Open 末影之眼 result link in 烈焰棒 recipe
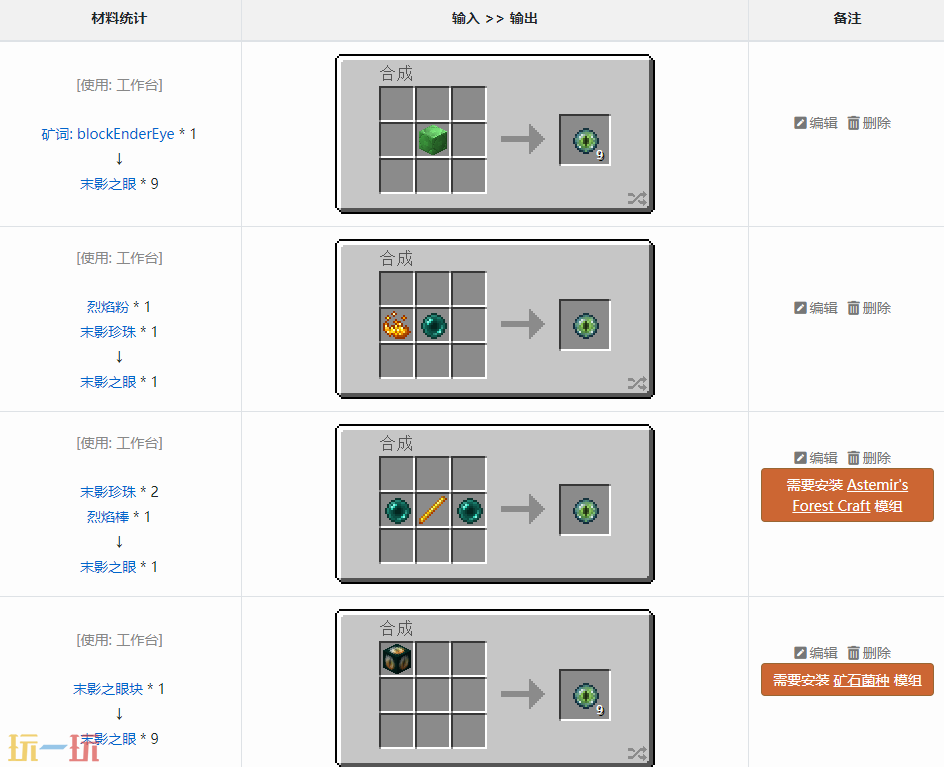Screen dimensions: 944x767 tap(108, 567)
